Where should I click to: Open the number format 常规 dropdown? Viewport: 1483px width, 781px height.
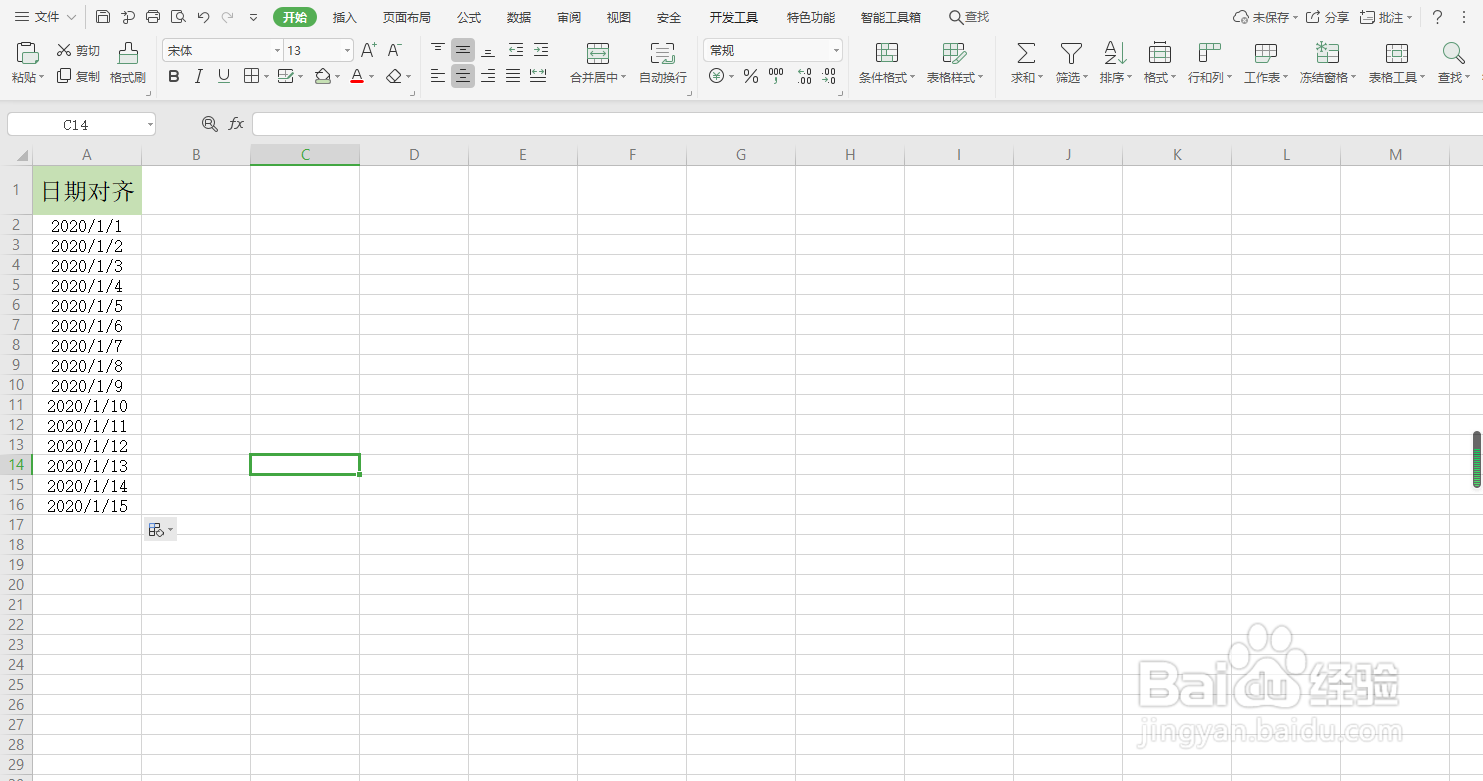836,50
